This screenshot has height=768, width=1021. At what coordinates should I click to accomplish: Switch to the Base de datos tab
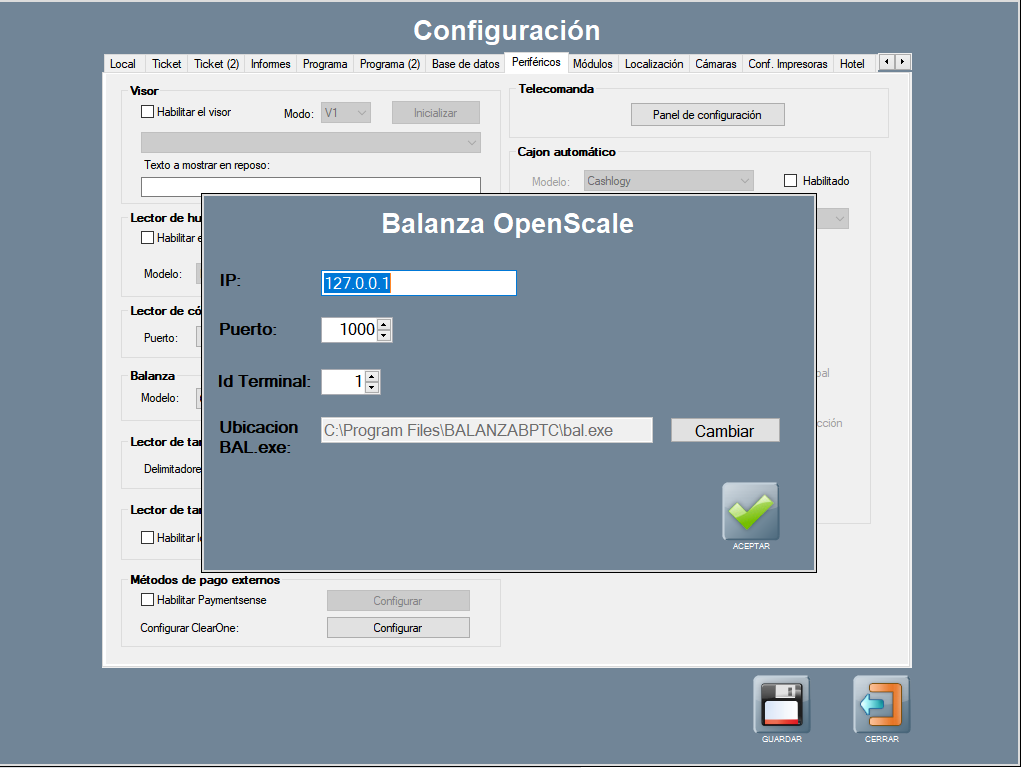coord(465,64)
